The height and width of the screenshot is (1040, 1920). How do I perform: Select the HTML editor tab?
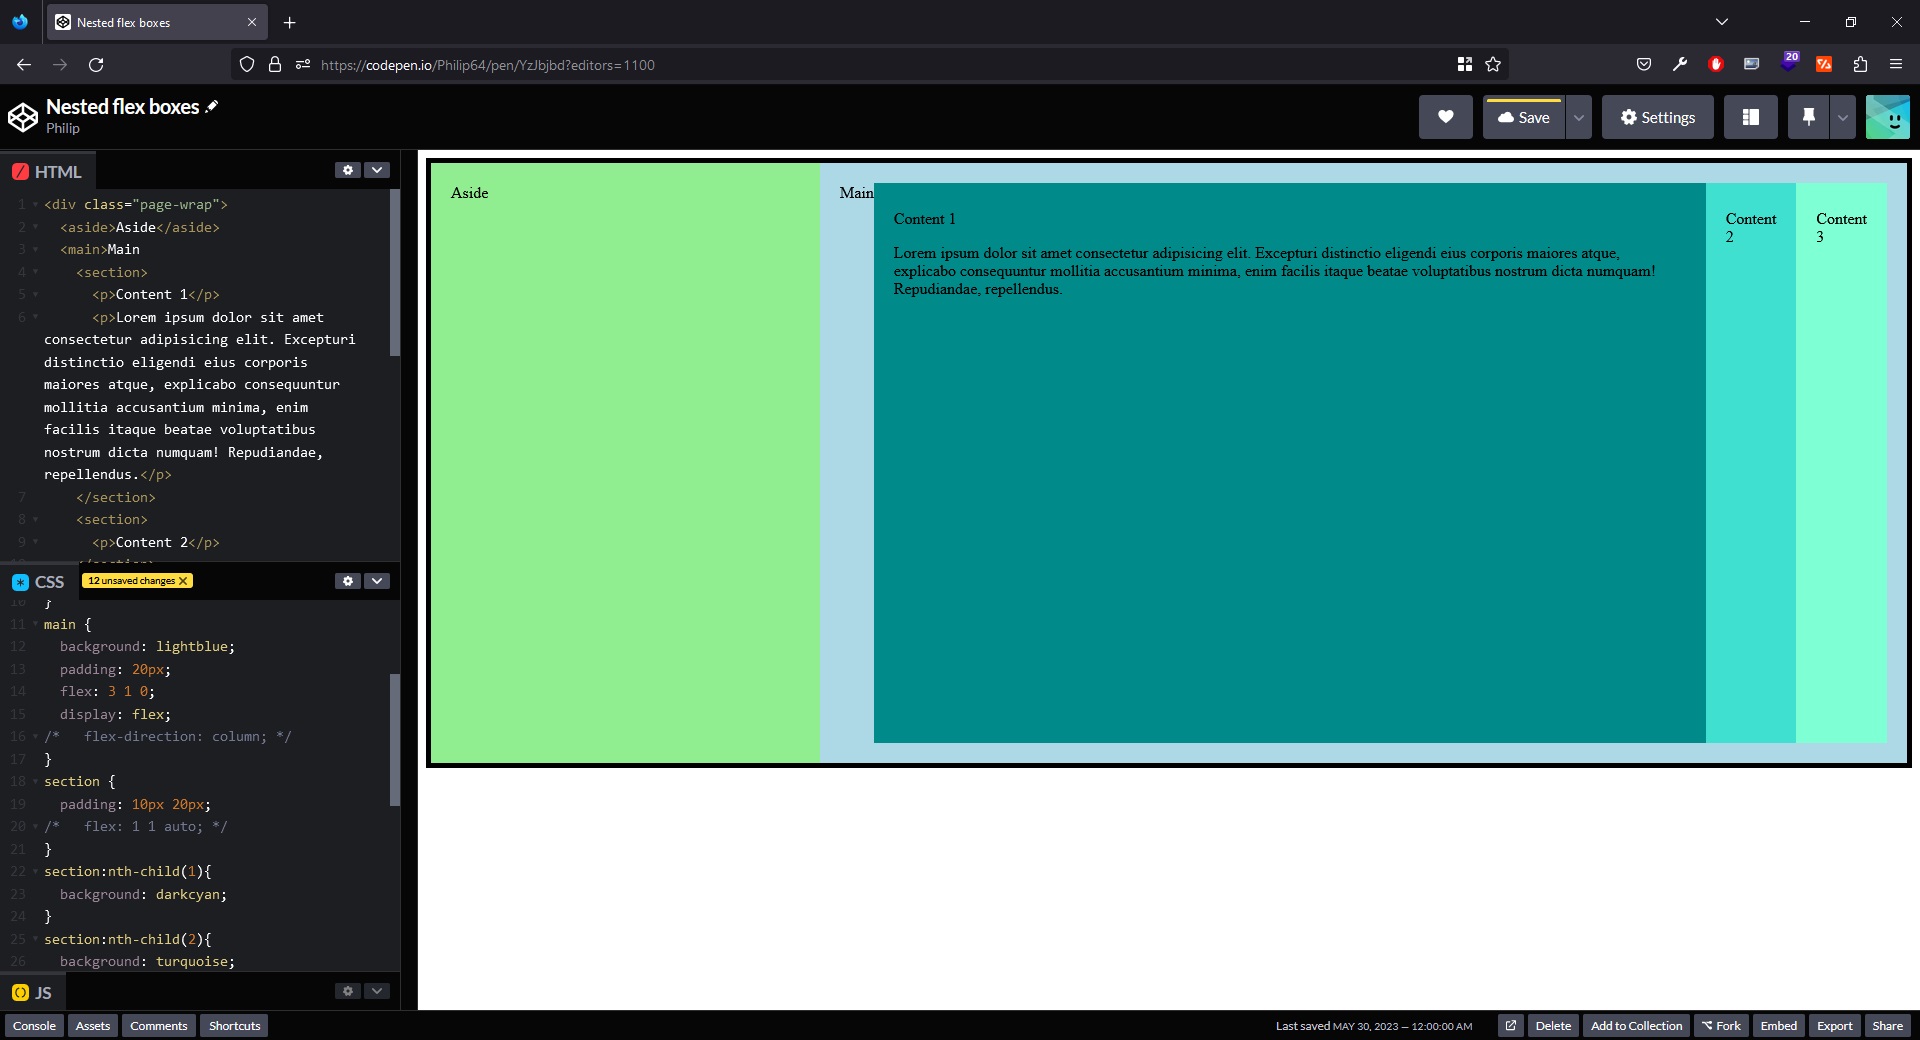click(47, 171)
